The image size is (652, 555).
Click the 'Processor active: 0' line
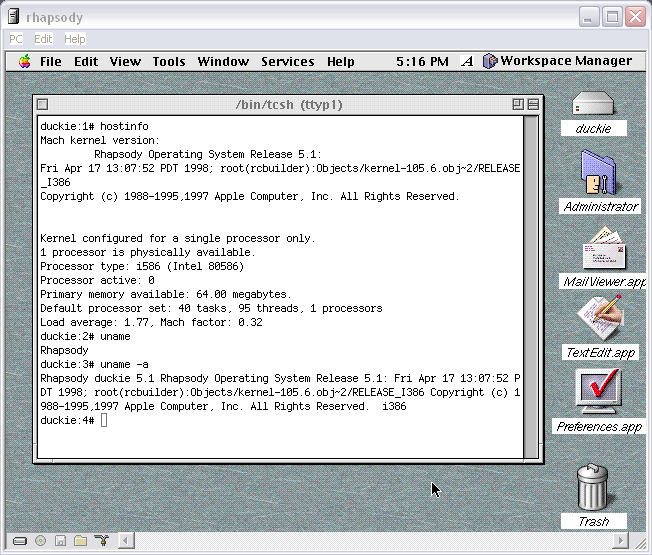[x=97, y=281]
